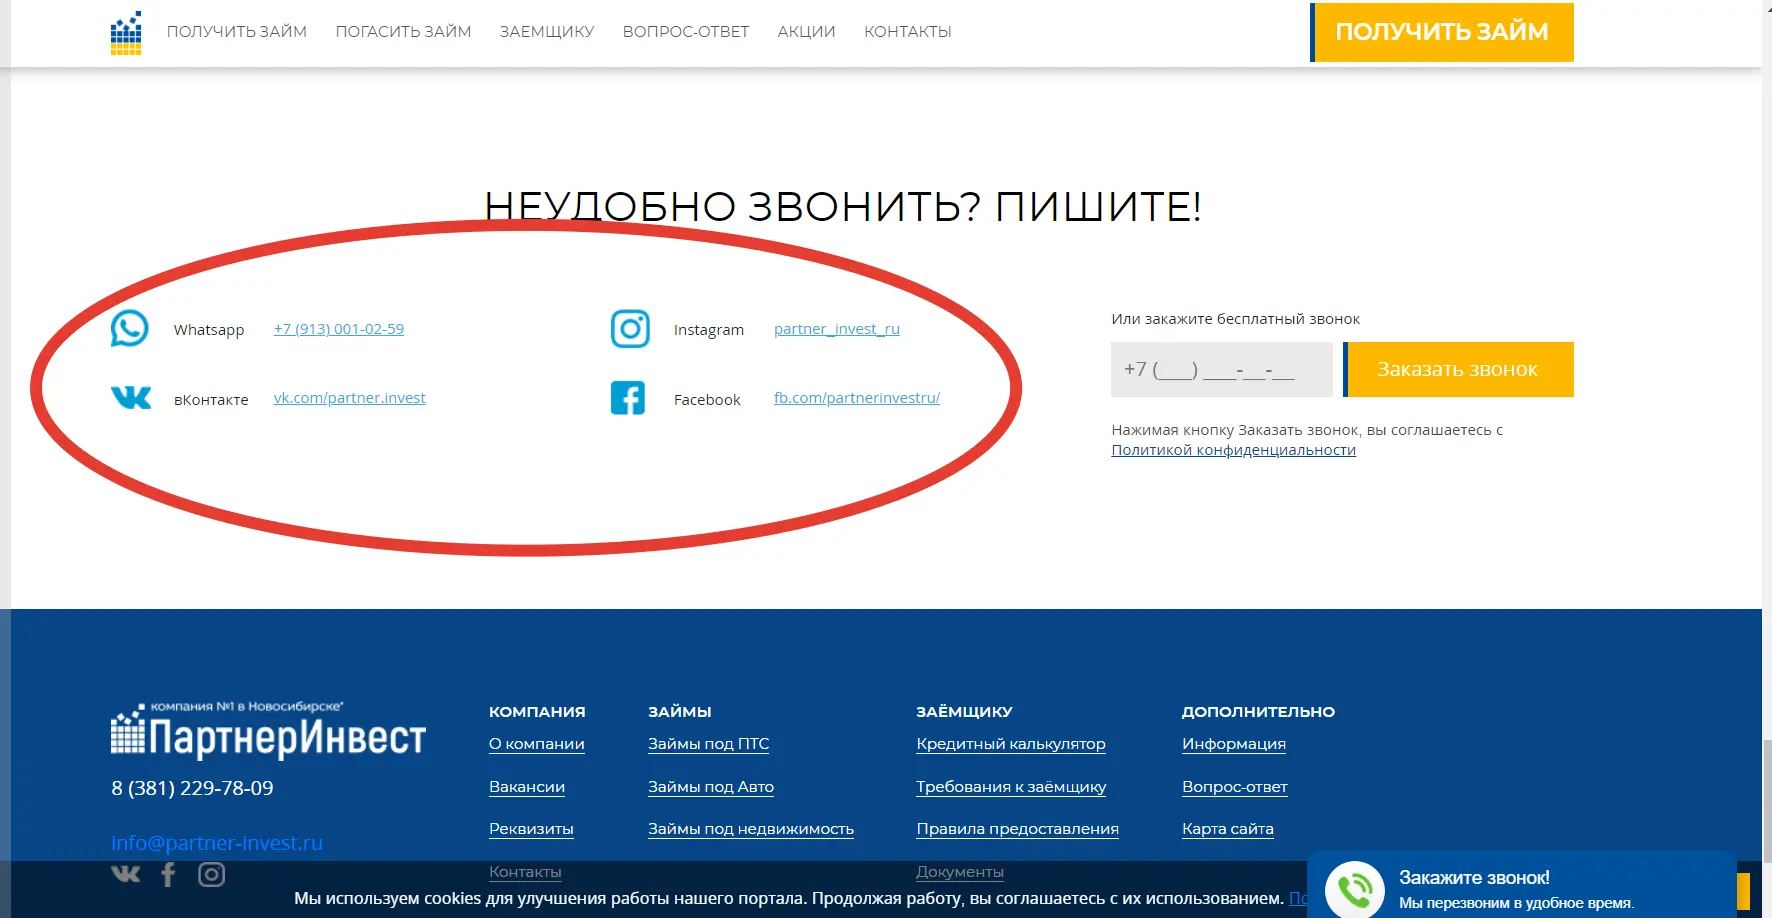
Task: Click the green phone callback icon
Action: 1355,890
